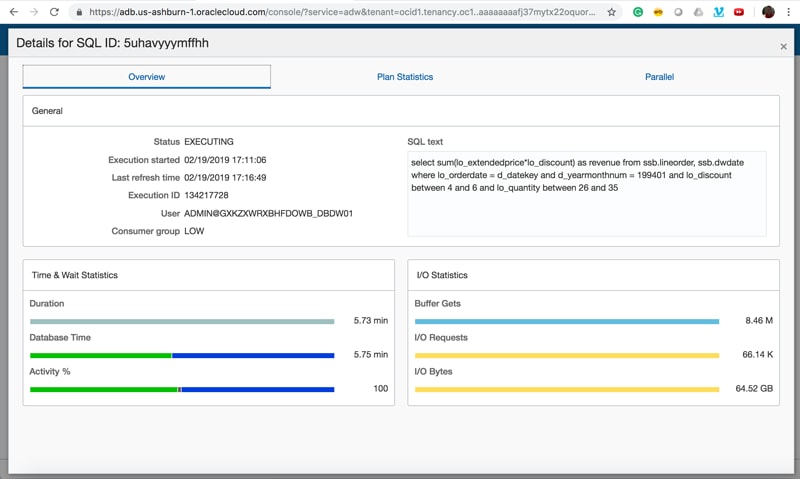Click the I/O Bytes yellow bar
This screenshot has height=479, width=800.
566,389
